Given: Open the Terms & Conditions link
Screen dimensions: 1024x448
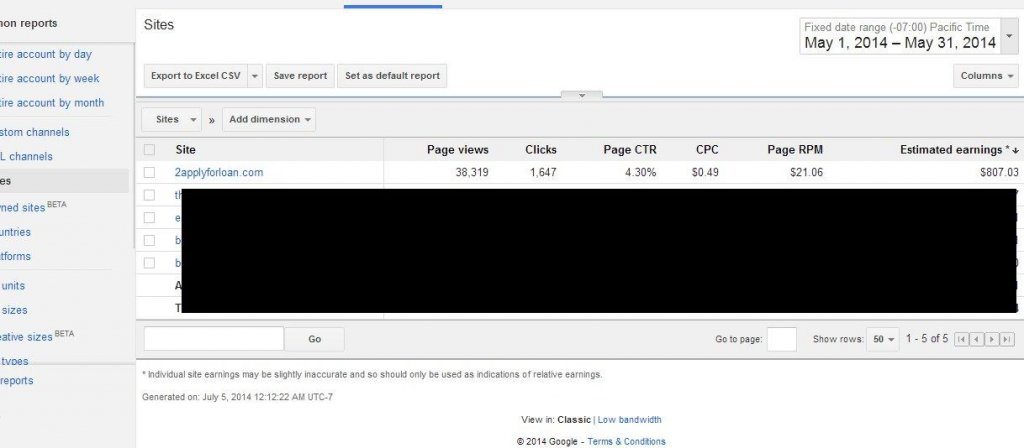Looking at the screenshot, I should [x=626, y=441].
